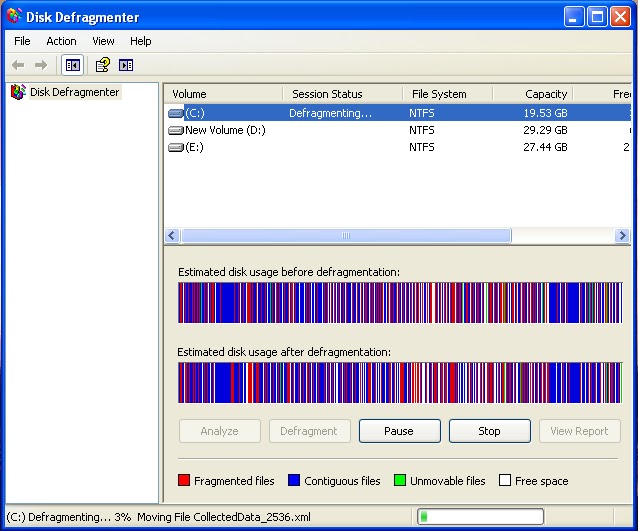638x531 pixels.
Task: Click the right arrow of the horizontal scrollbar
Action: click(622, 236)
